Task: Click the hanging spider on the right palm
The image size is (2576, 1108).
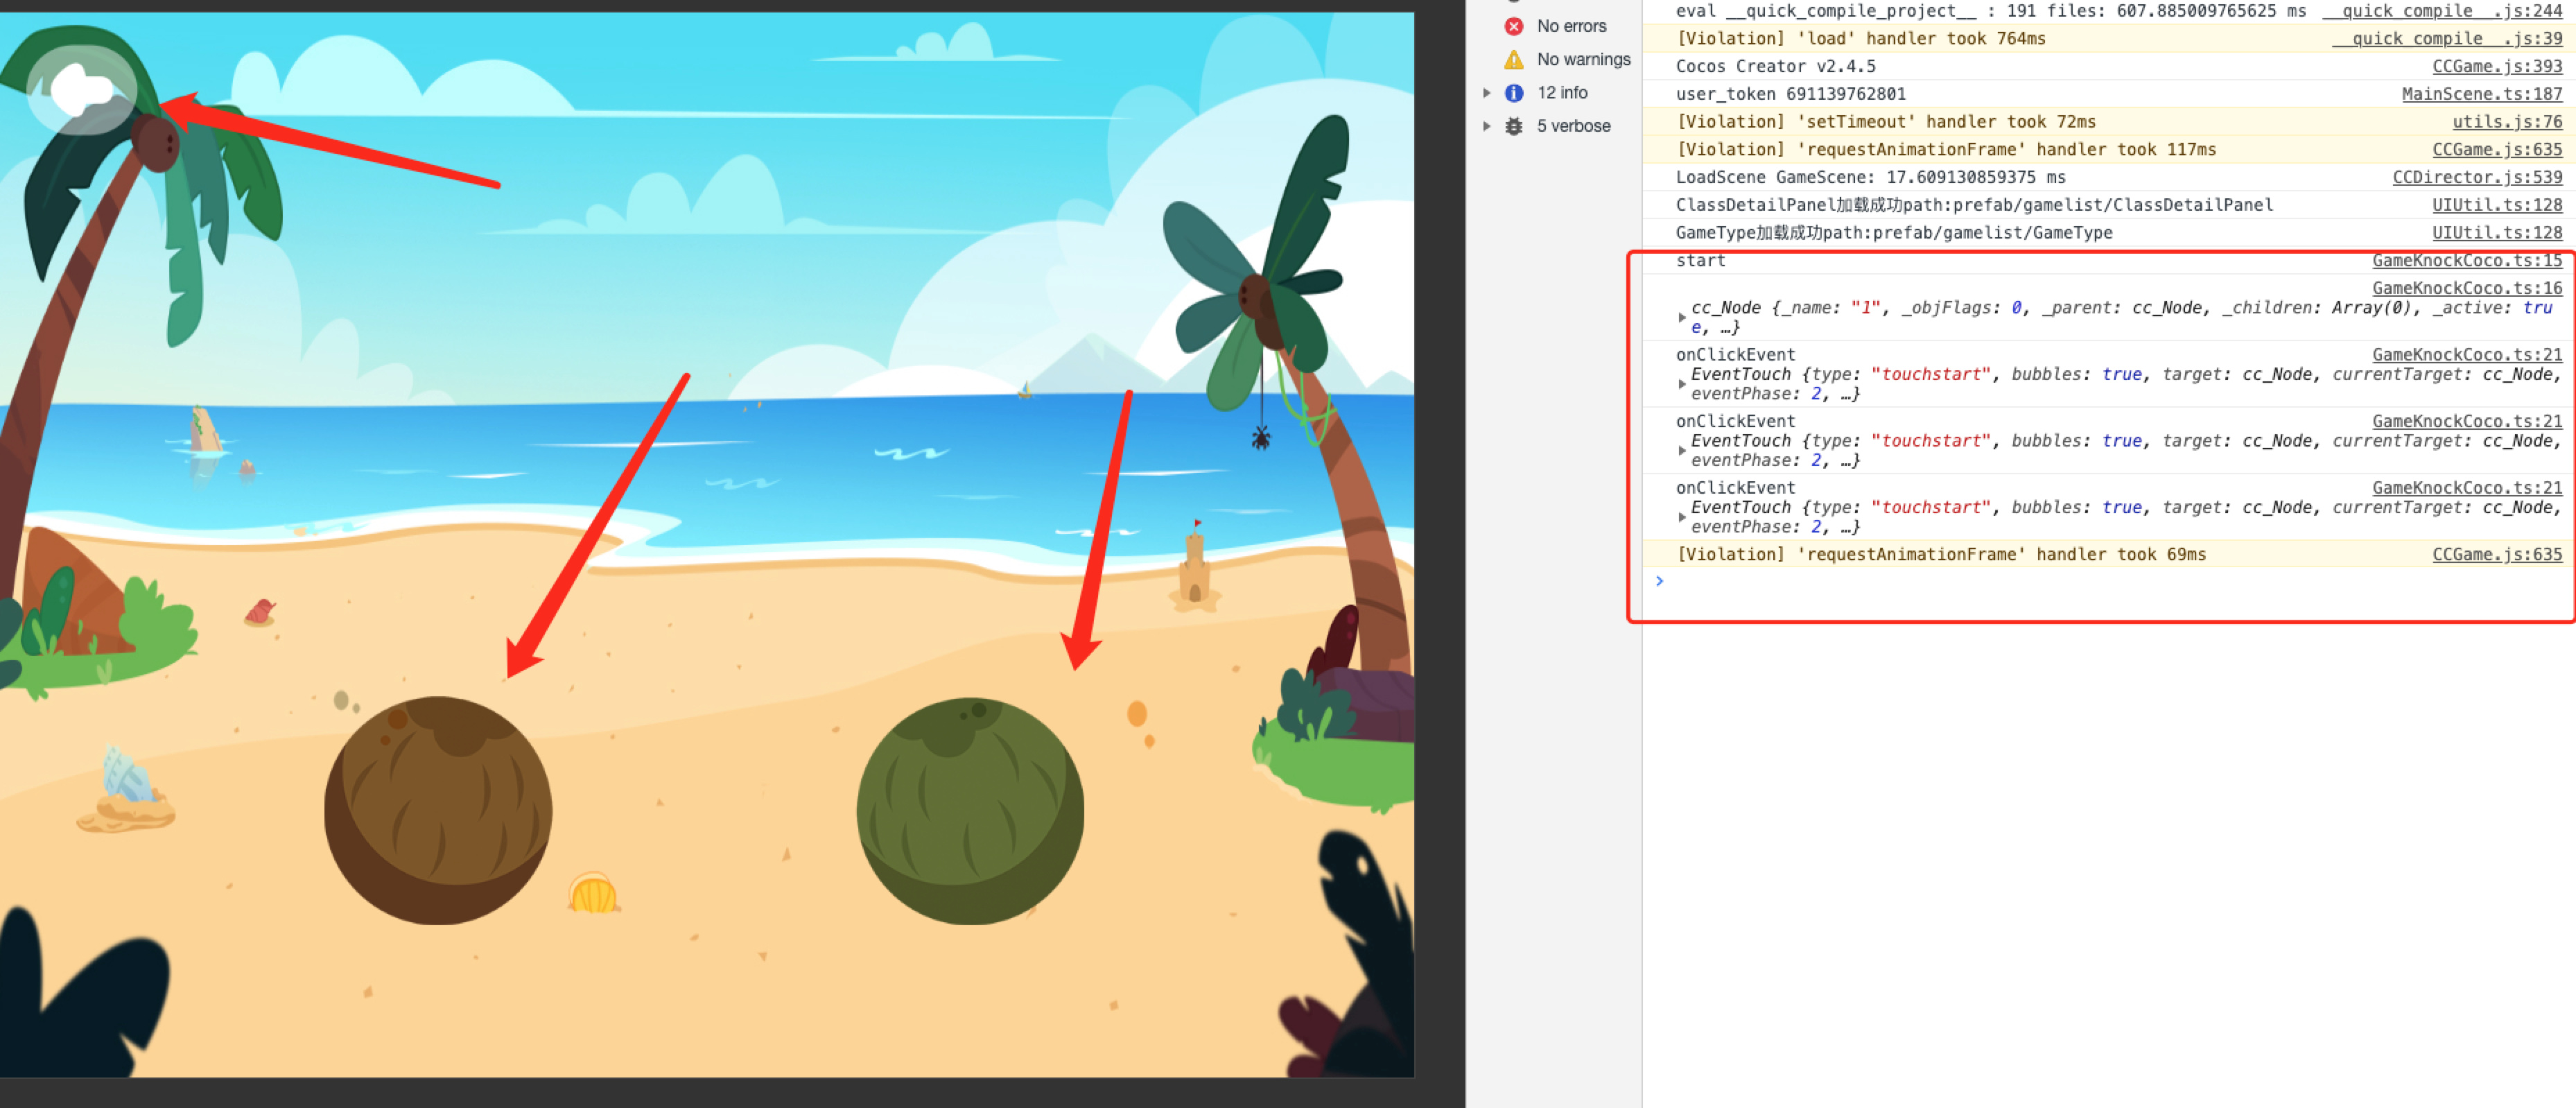Action: pos(1260,437)
